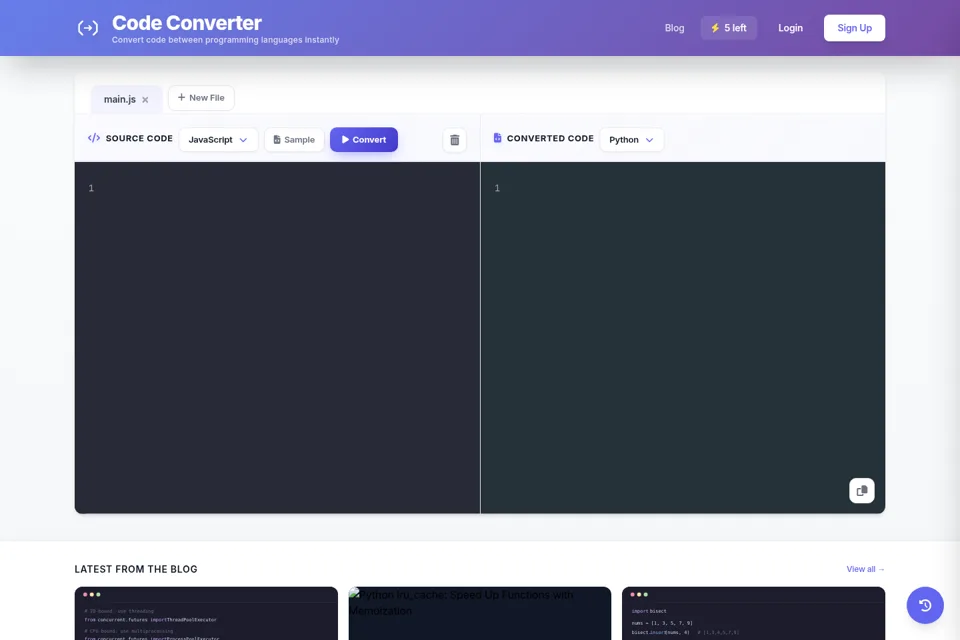Viewport: 960px width, 640px height.
Task: Open the Python lru_cache blog post
Action: [480, 613]
